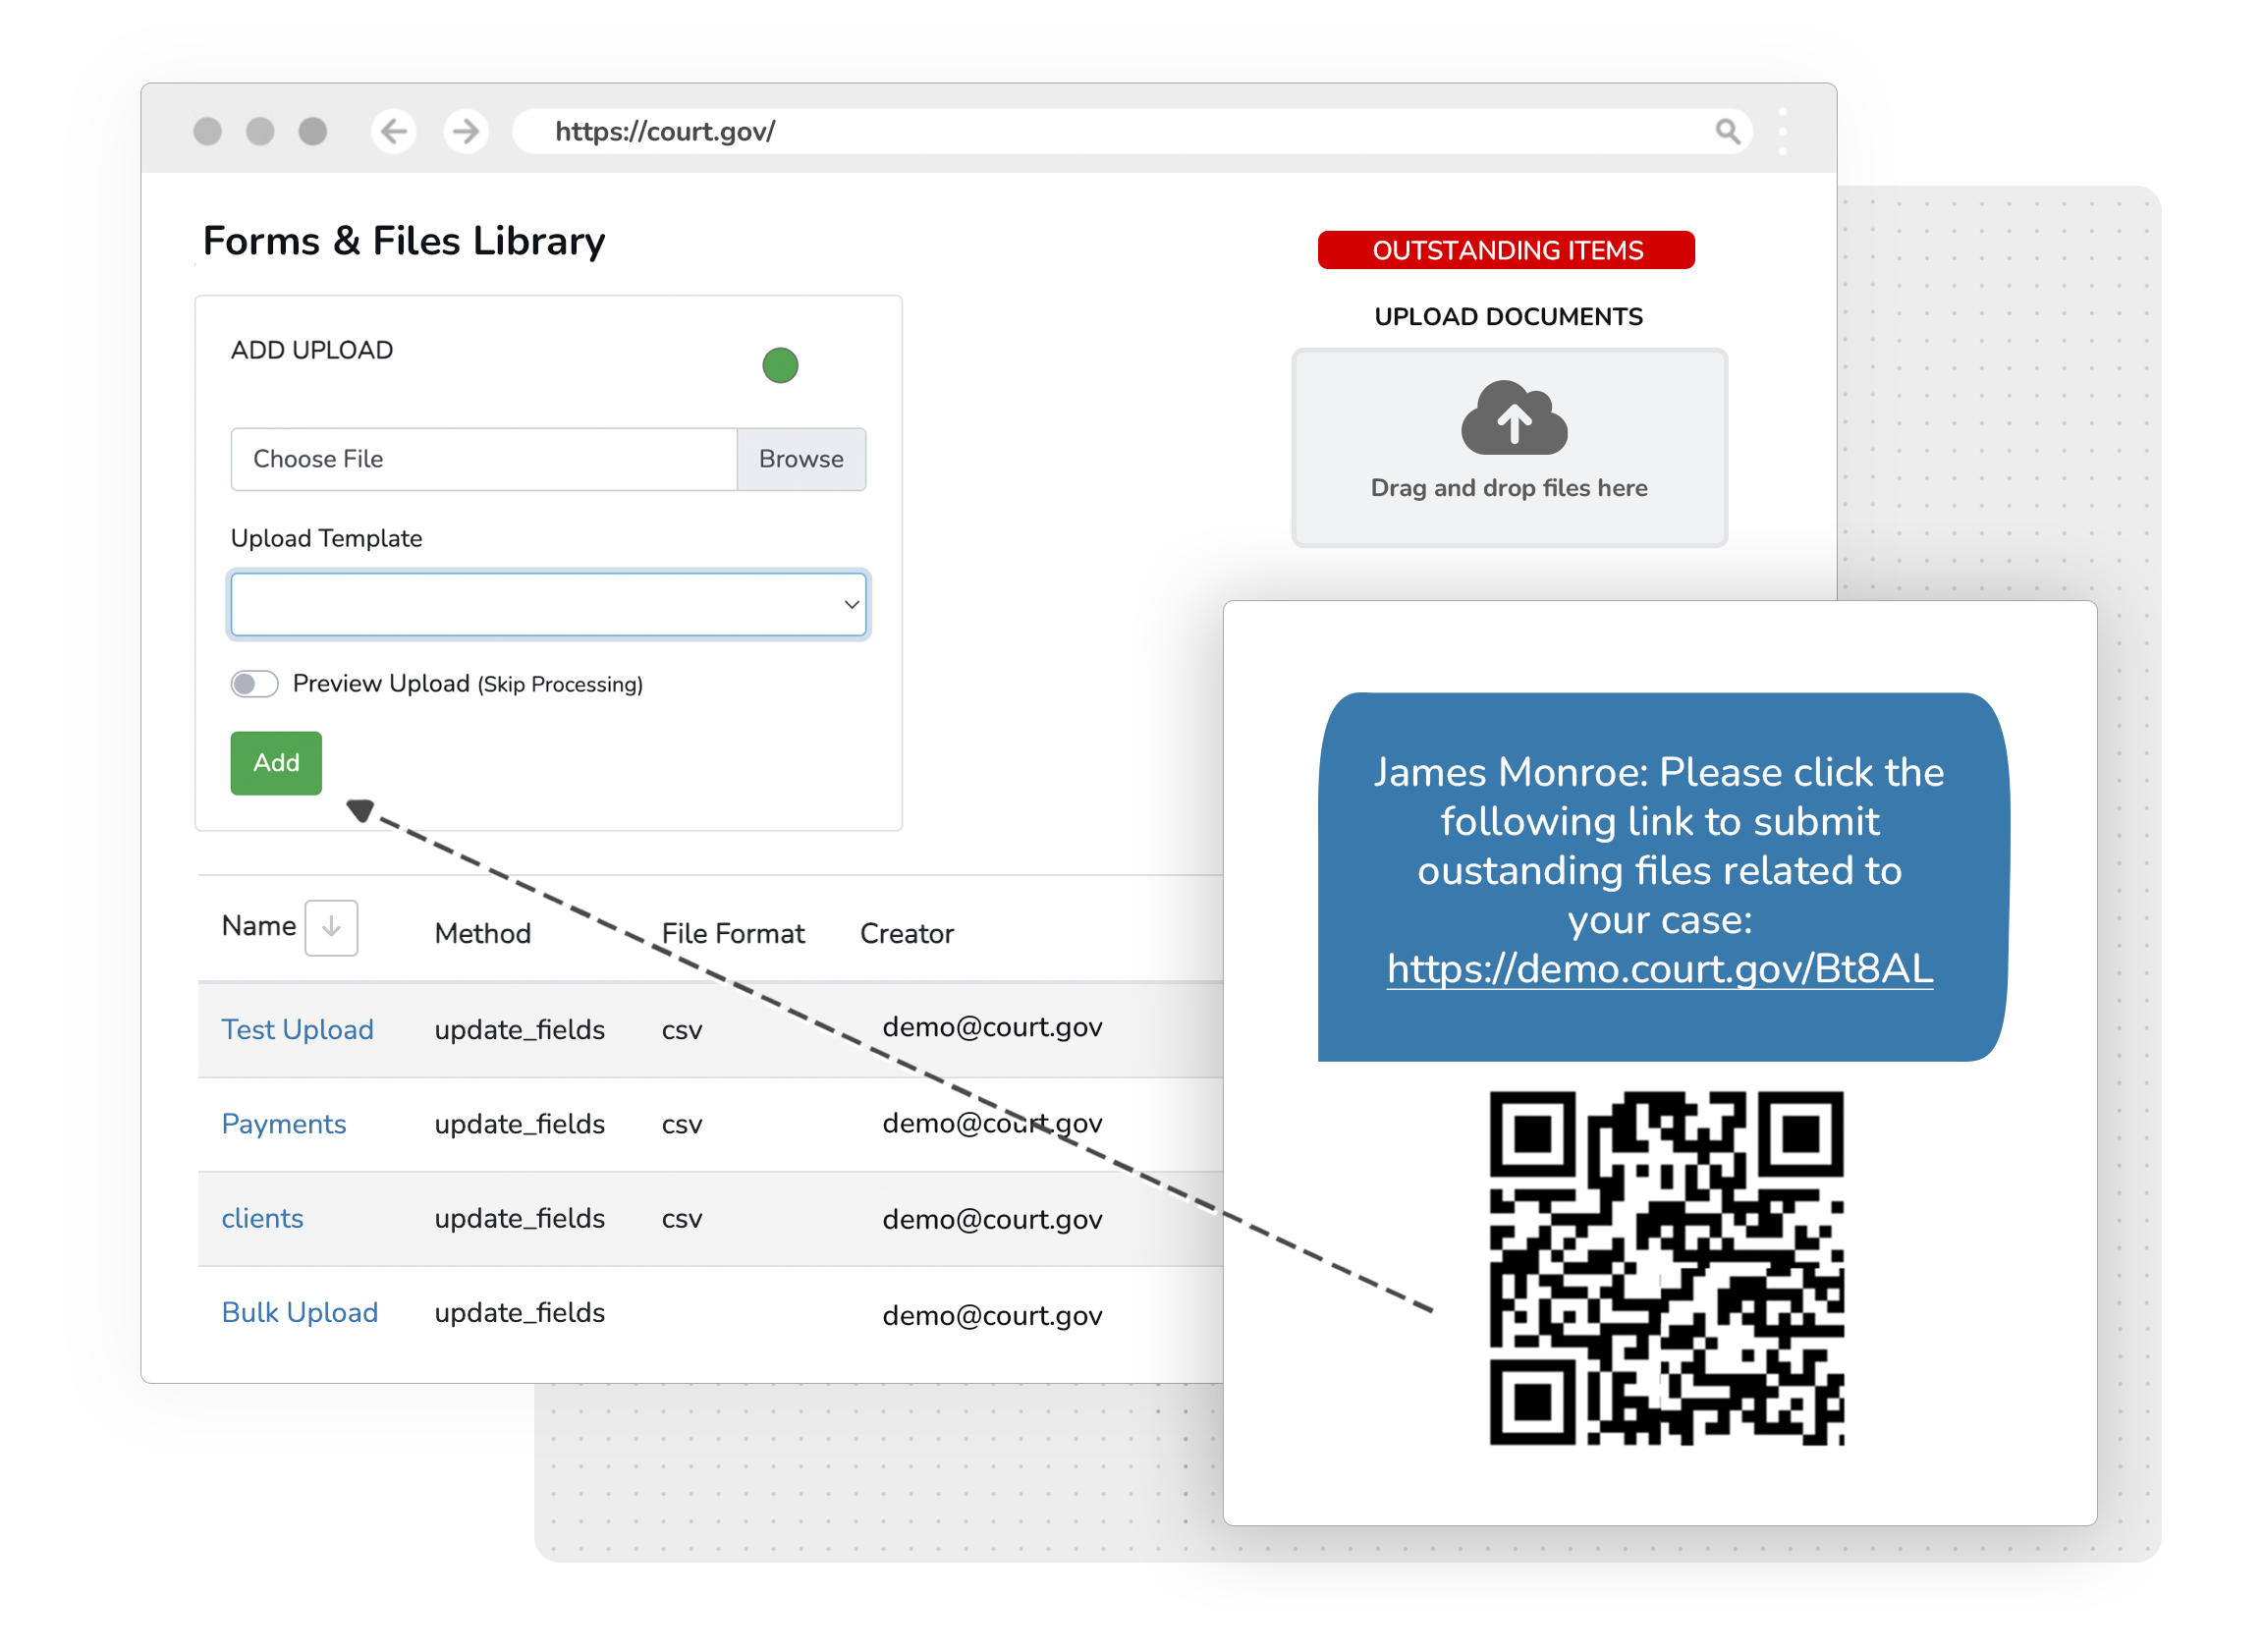Image resolution: width=2263 pixels, height=1652 pixels.
Task: Click update_fields in the clients row
Action: coord(520,1218)
